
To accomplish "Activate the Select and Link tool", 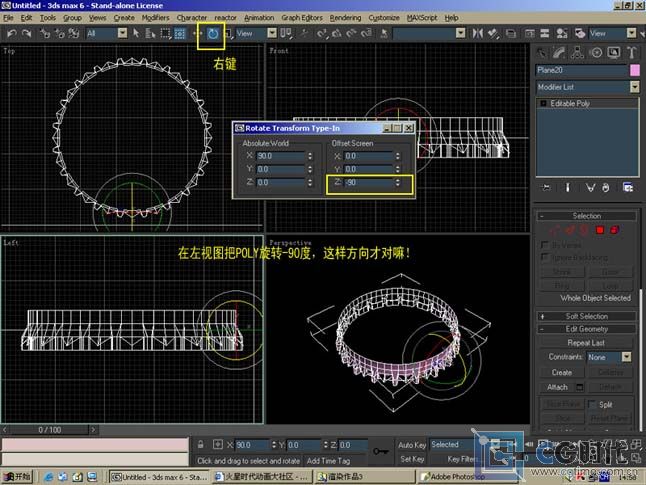I will [x=44, y=33].
